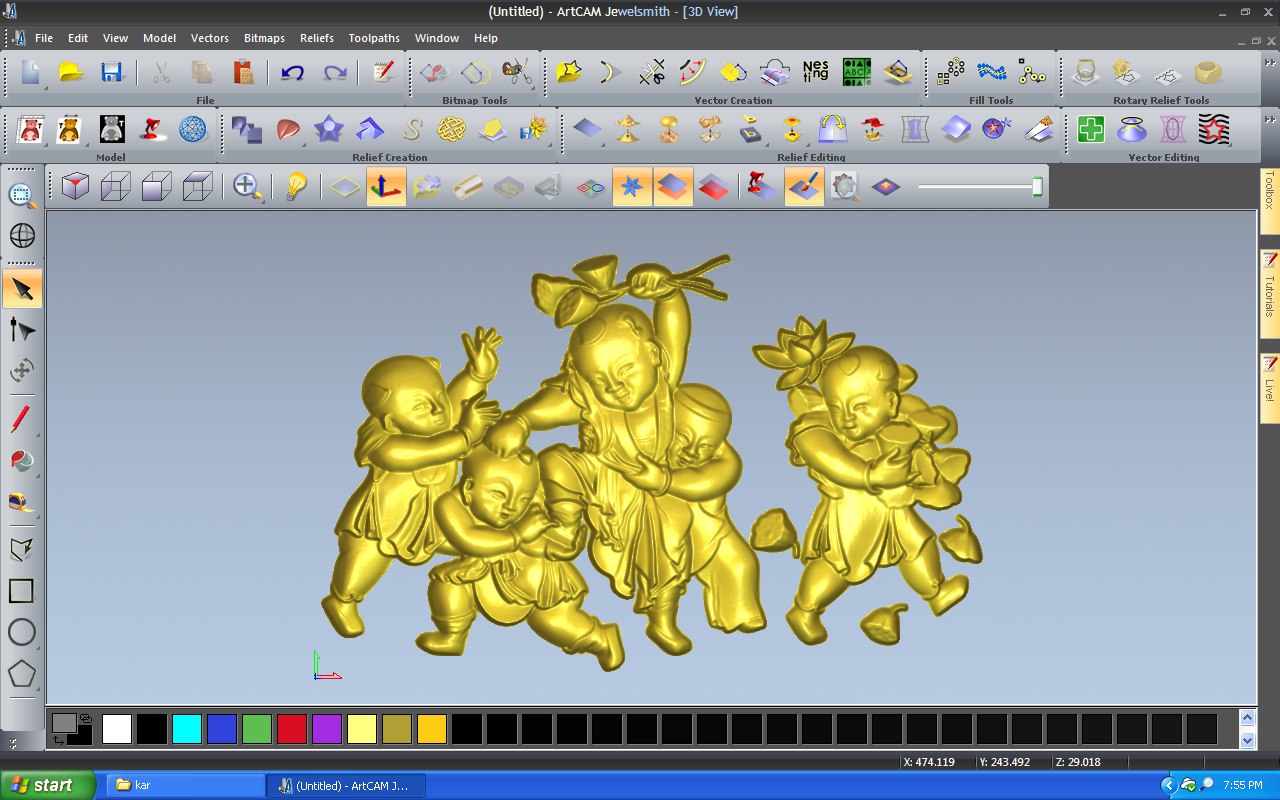
Task: Click the light bulb lighting icon
Action: [295, 187]
